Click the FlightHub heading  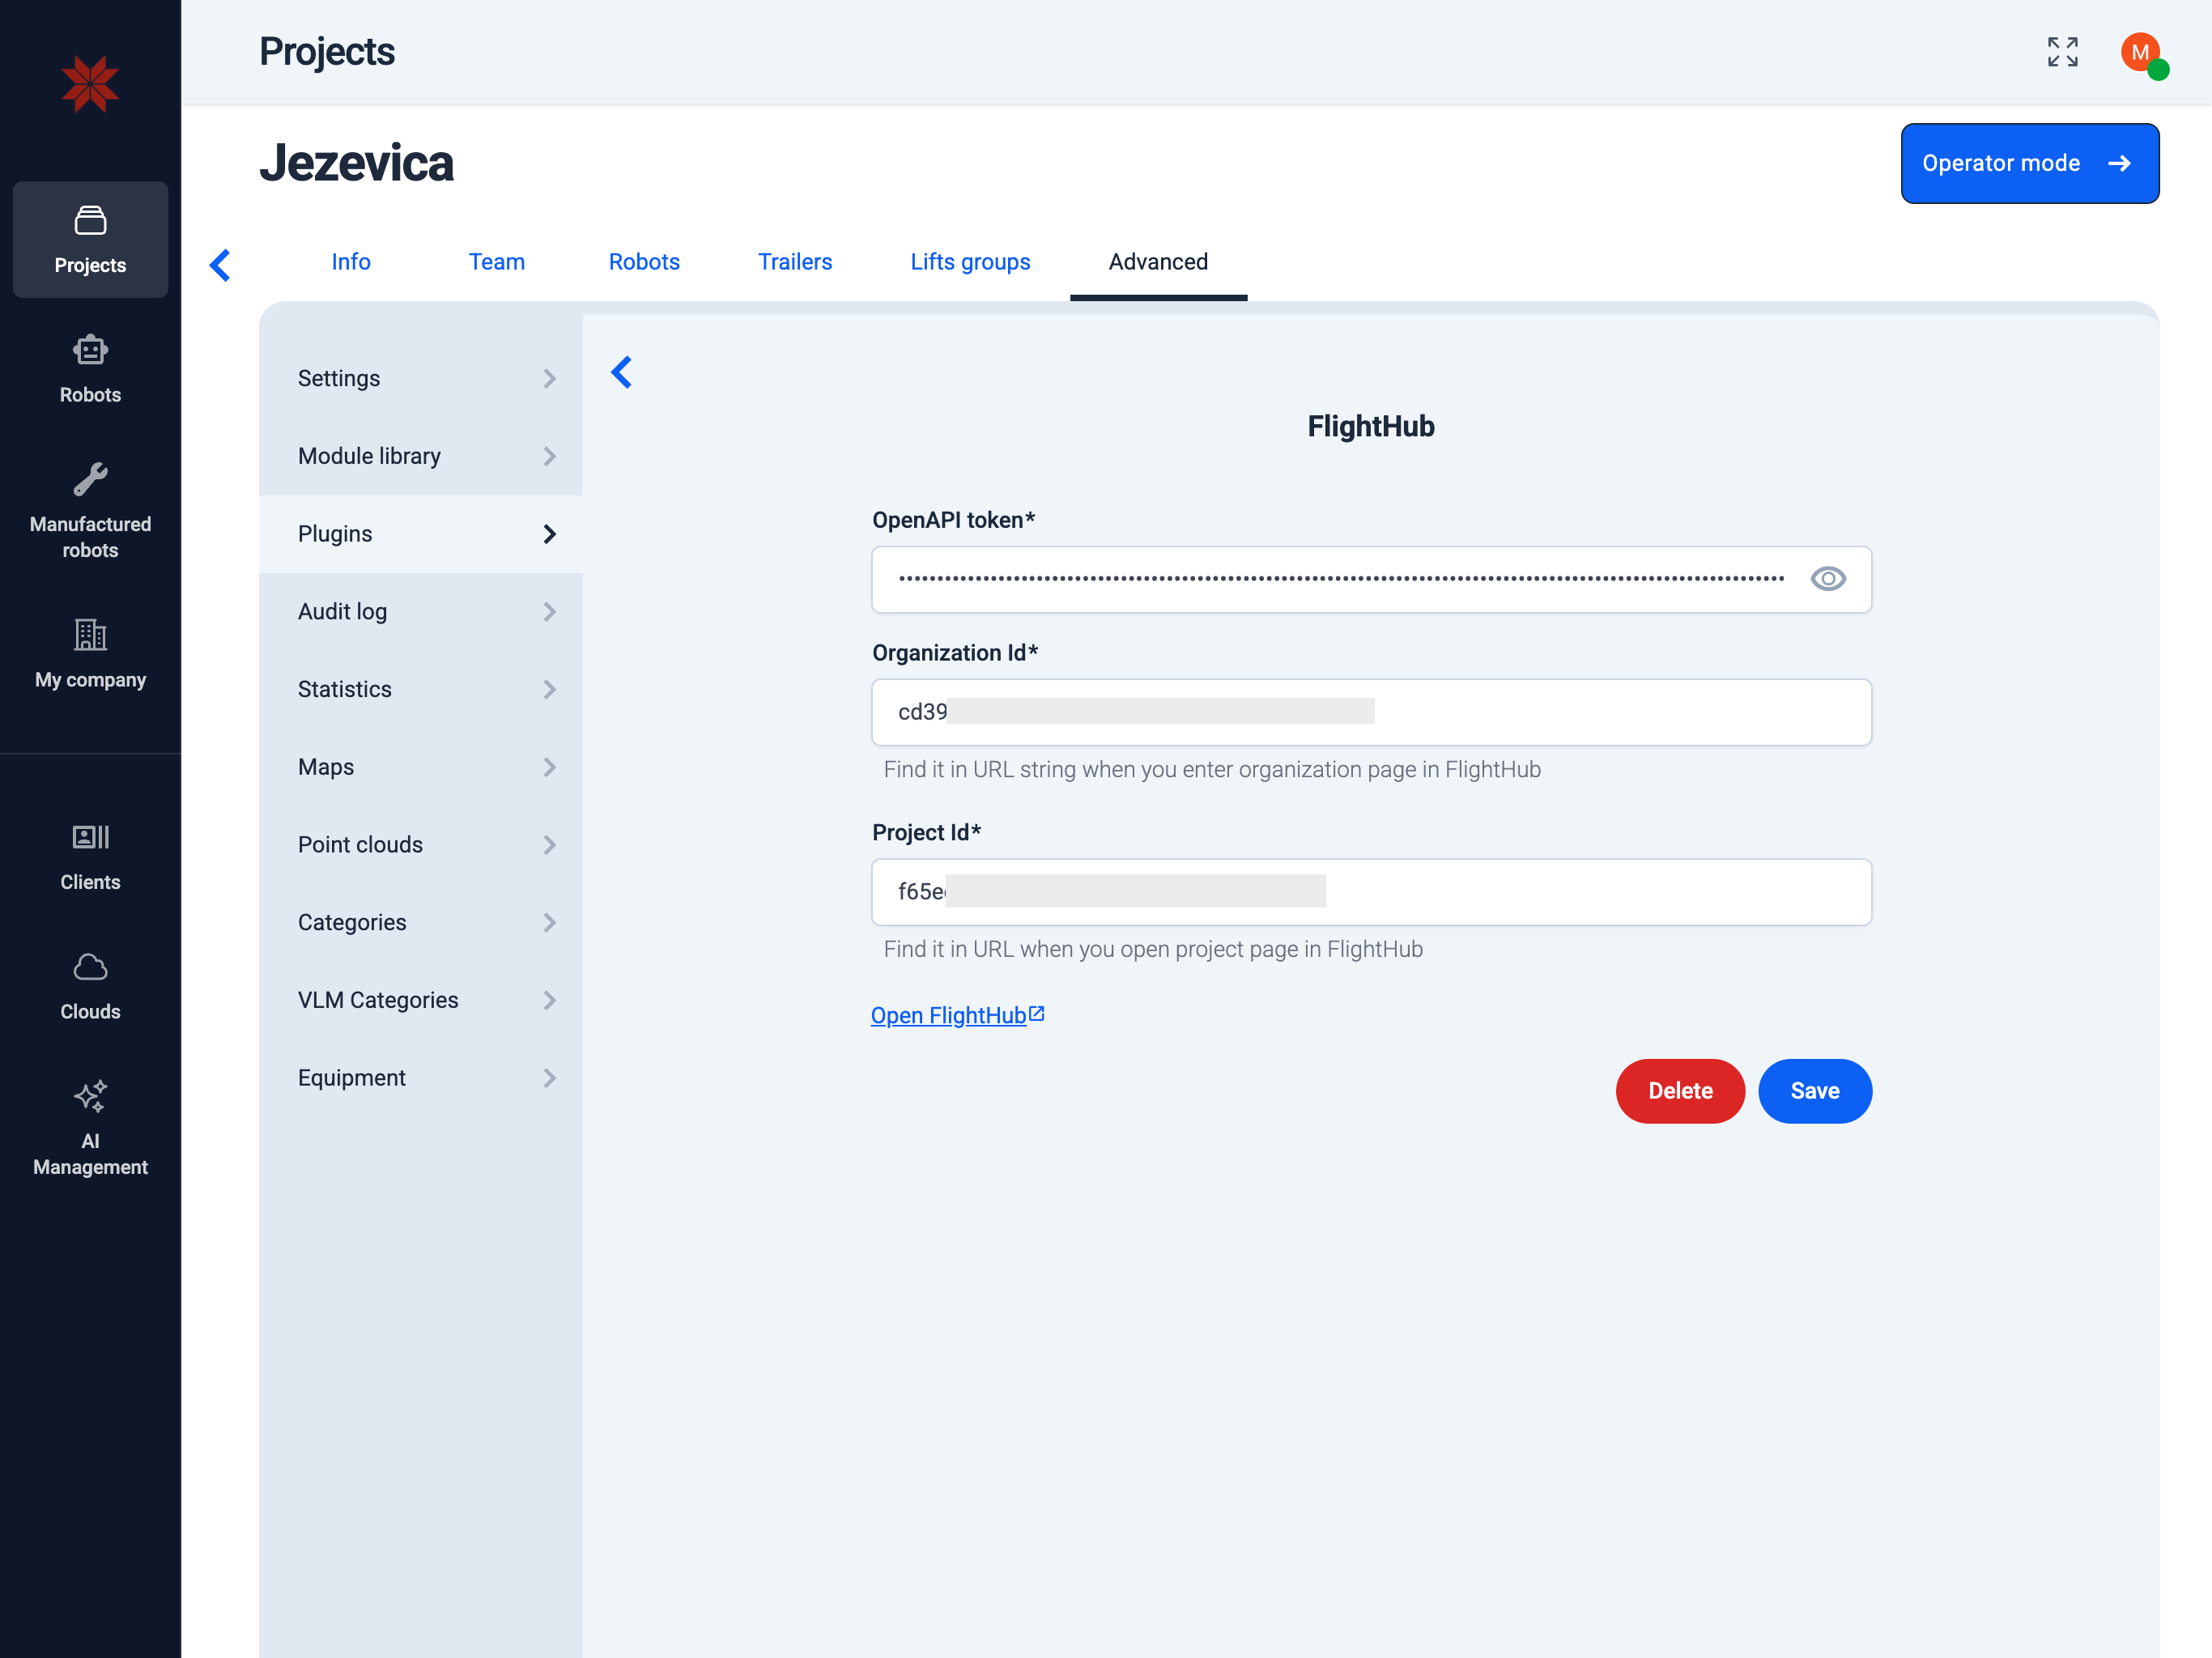tap(1371, 427)
